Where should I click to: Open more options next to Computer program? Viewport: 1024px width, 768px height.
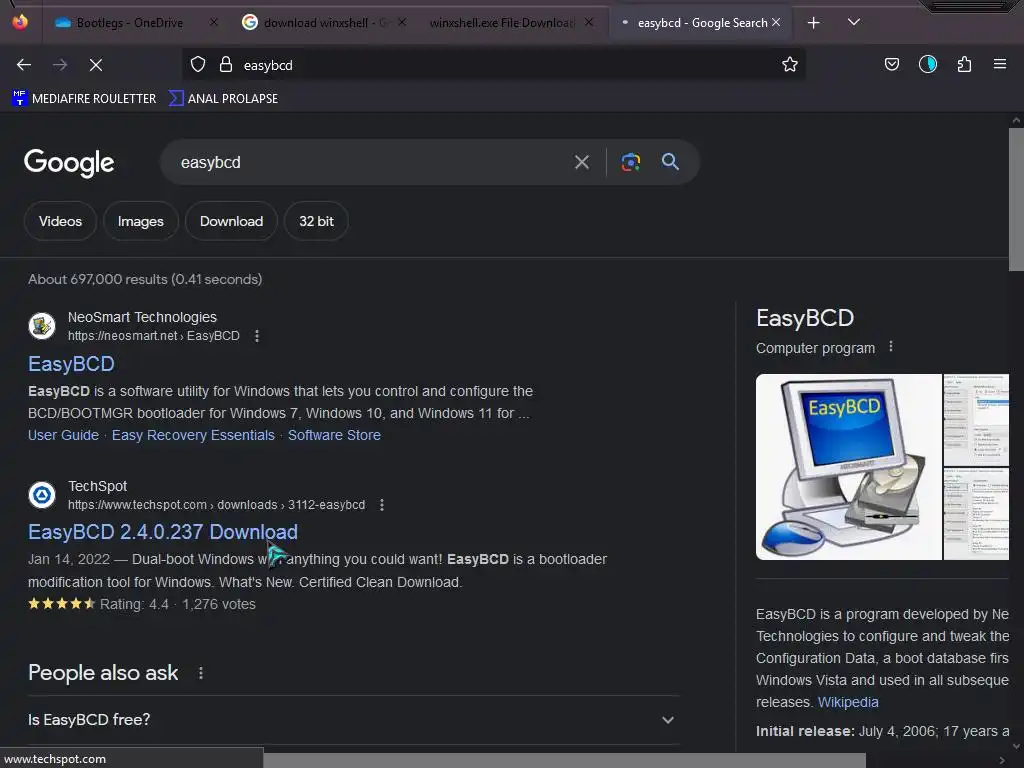click(x=891, y=347)
